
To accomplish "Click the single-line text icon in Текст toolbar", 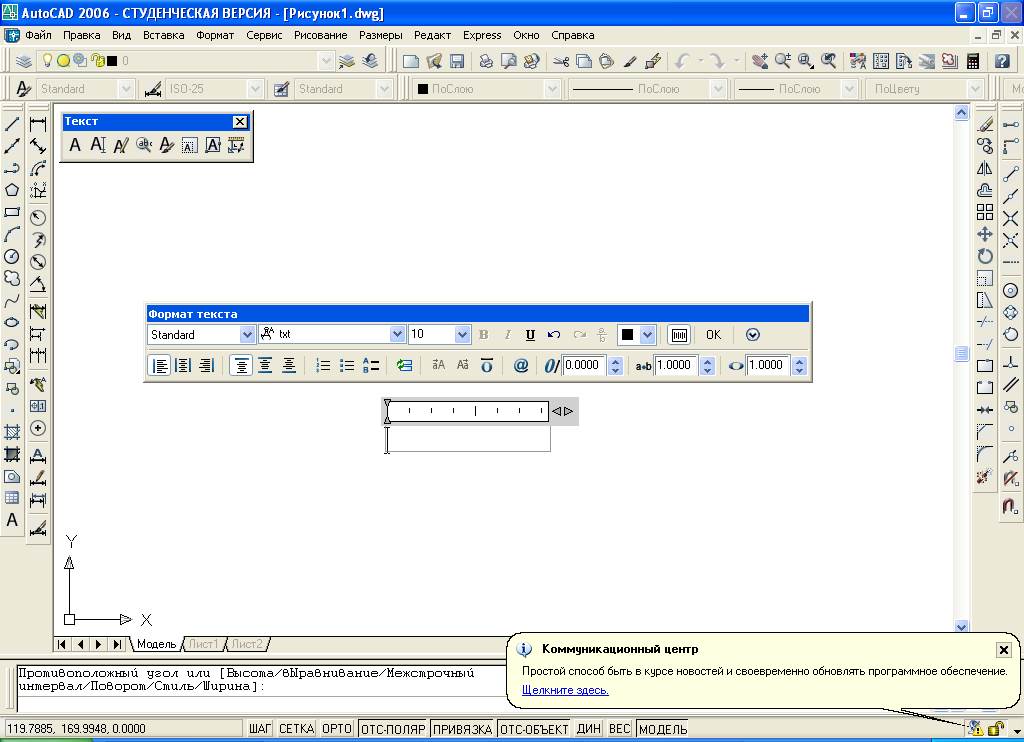I will click(98, 145).
